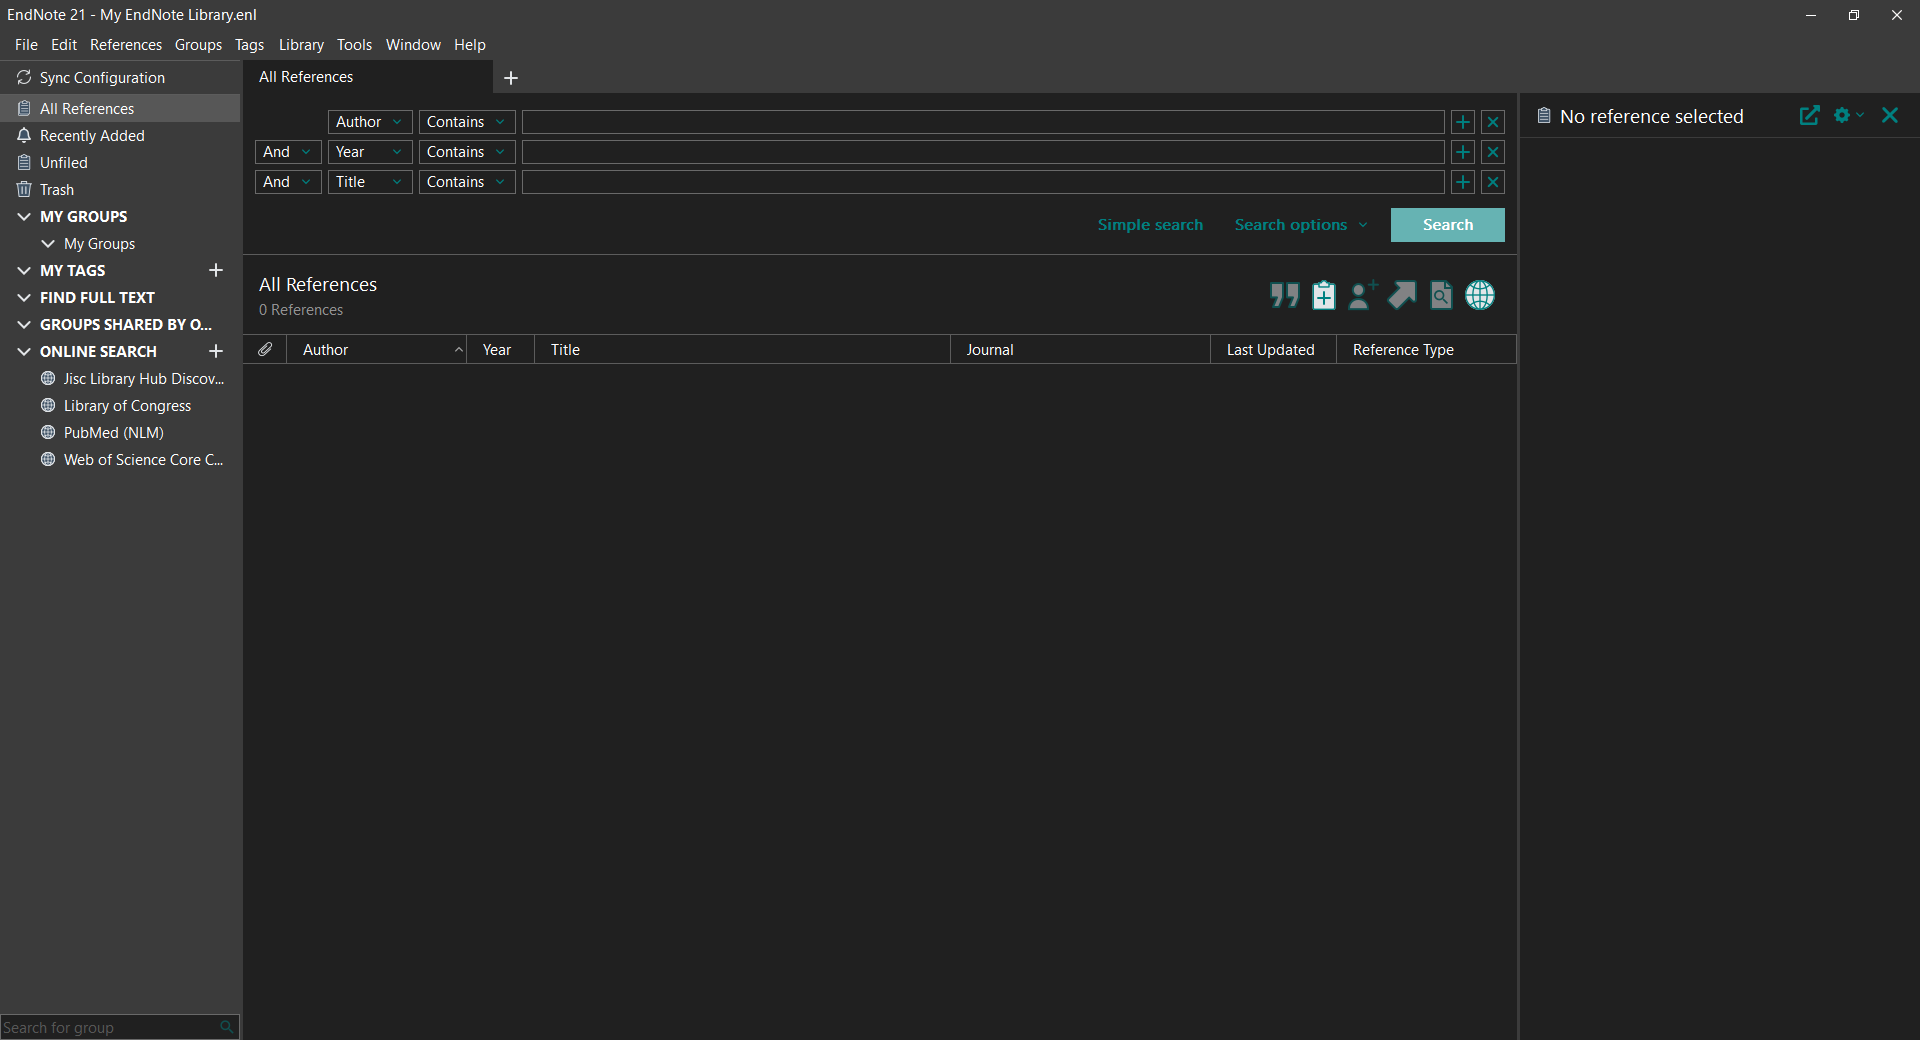Remove the Year search row
The image size is (1920, 1040).
point(1493,152)
